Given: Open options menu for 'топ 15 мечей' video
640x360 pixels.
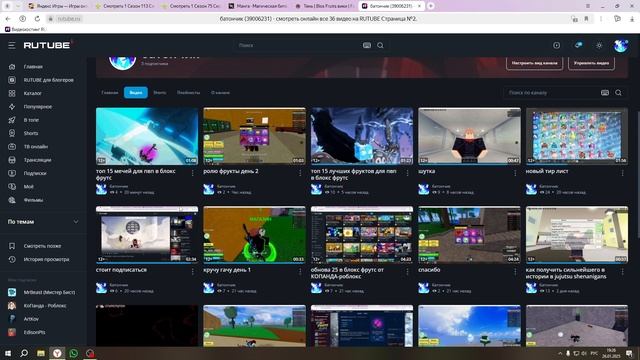Looking at the screenshot, I should click(x=193, y=173).
